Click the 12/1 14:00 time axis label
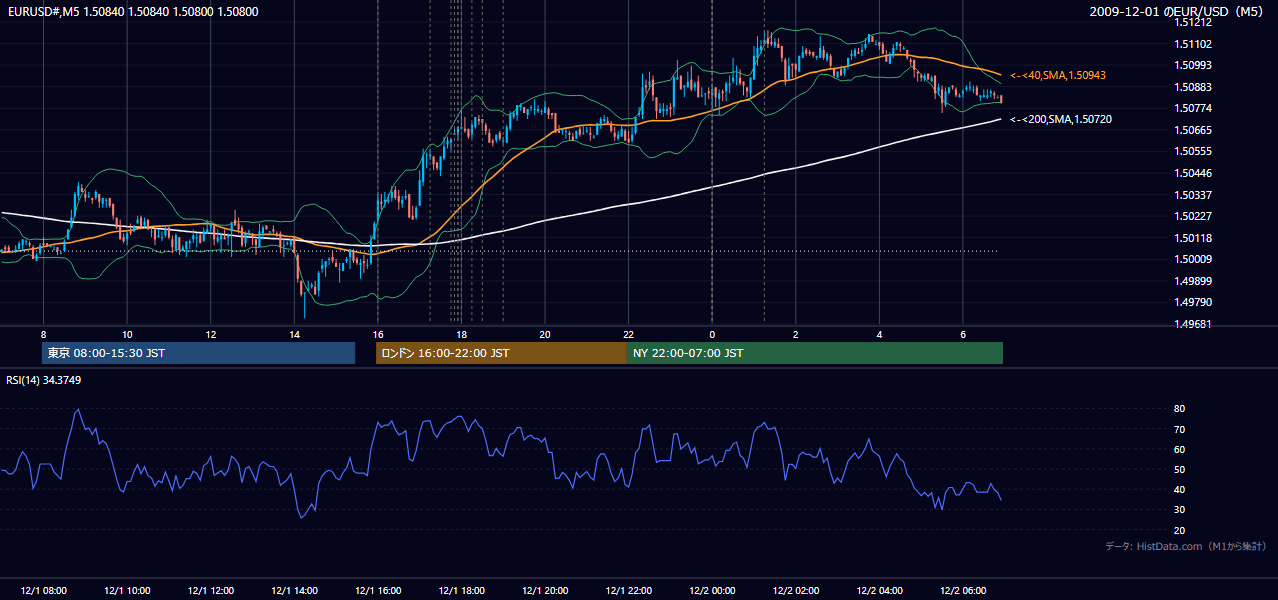1278x600 pixels. click(294, 591)
